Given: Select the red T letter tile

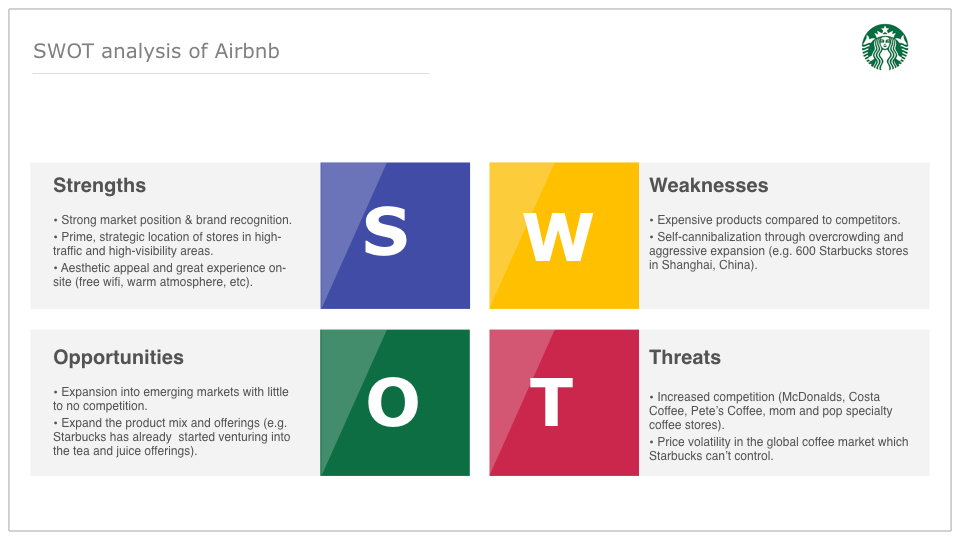Looking at the screenshot, I should click(564, 402).
